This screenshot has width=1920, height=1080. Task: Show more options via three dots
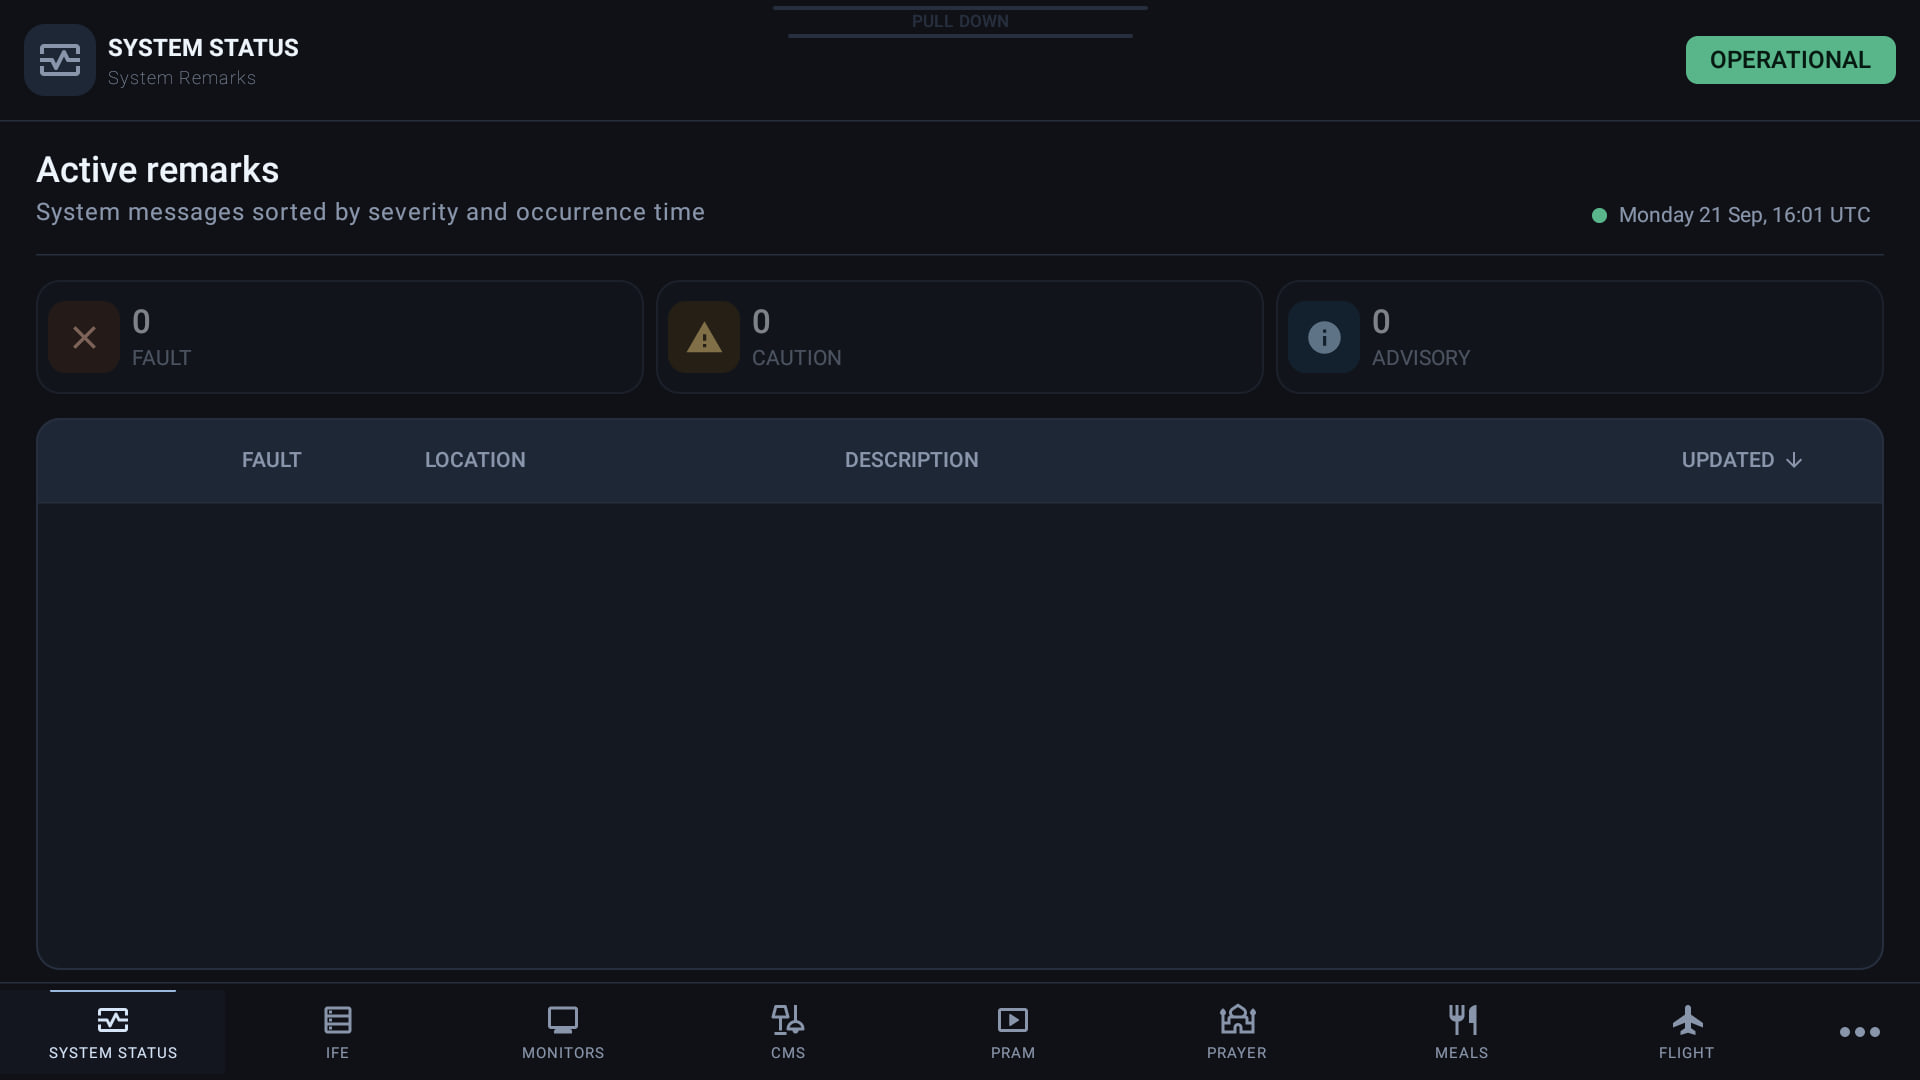[1860, 1032]
